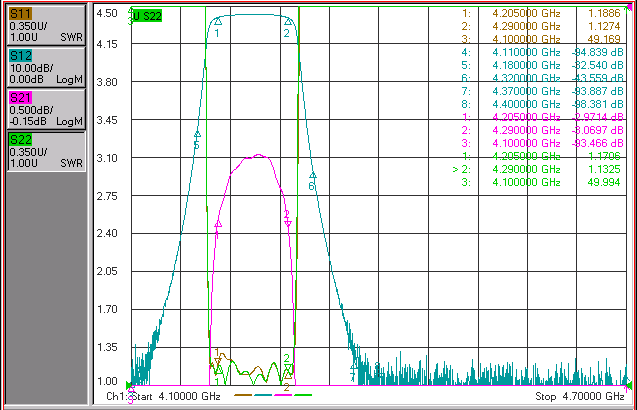Click the magenta S21 trace legend line
This screenshot has width=637, height=410.
[x=283, y=395]
